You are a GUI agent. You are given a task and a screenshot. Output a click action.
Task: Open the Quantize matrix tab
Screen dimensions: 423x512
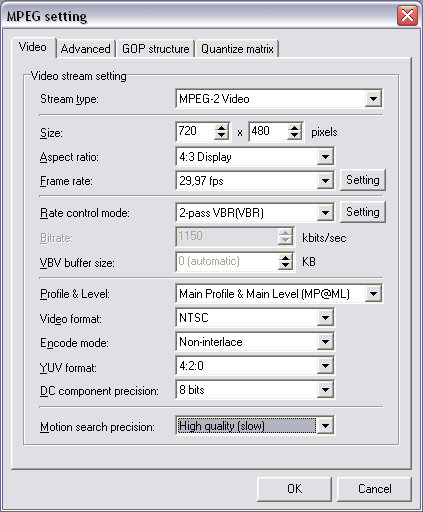237,49
